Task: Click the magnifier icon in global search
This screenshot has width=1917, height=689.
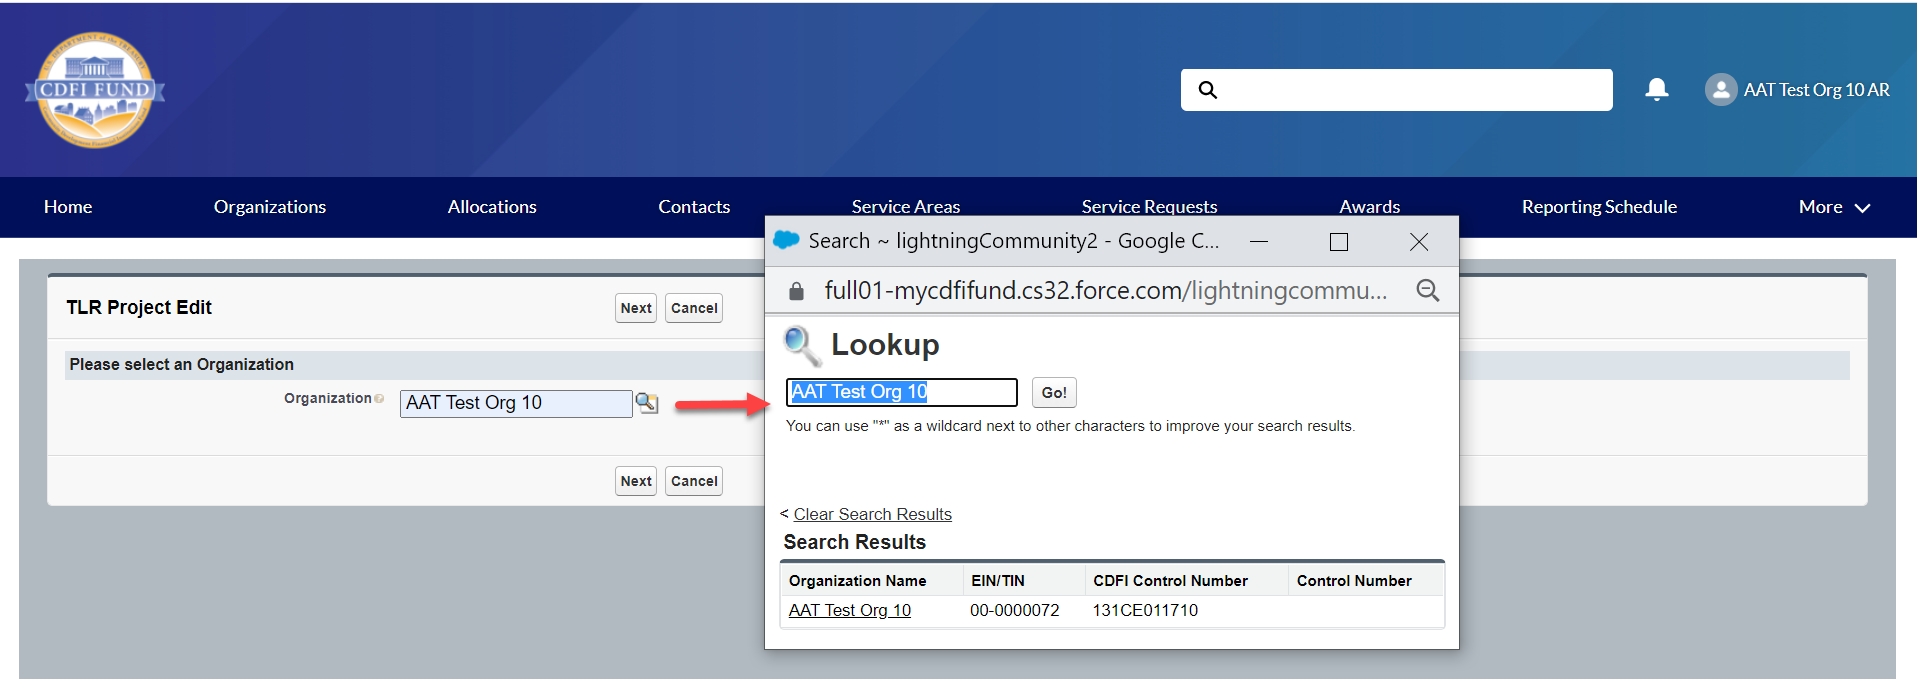Action: 1208,90
